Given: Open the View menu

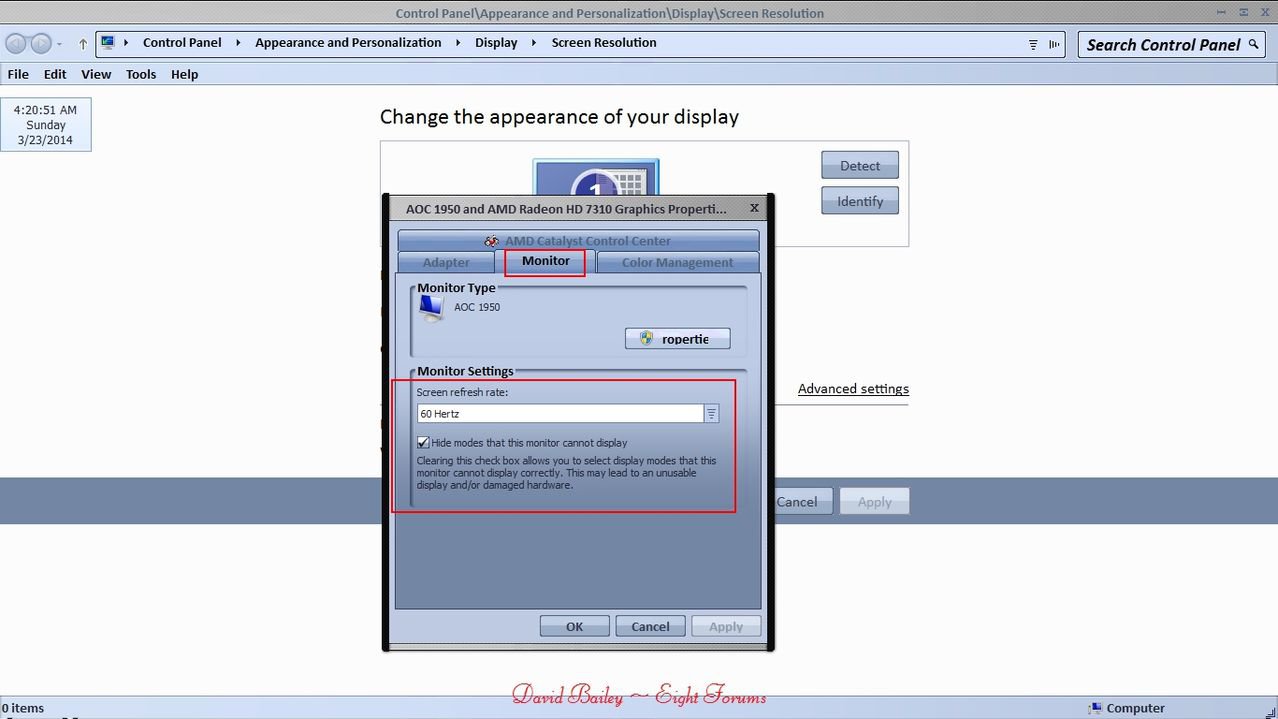Looking at the screenshot, I should click(x=96, y=74).
